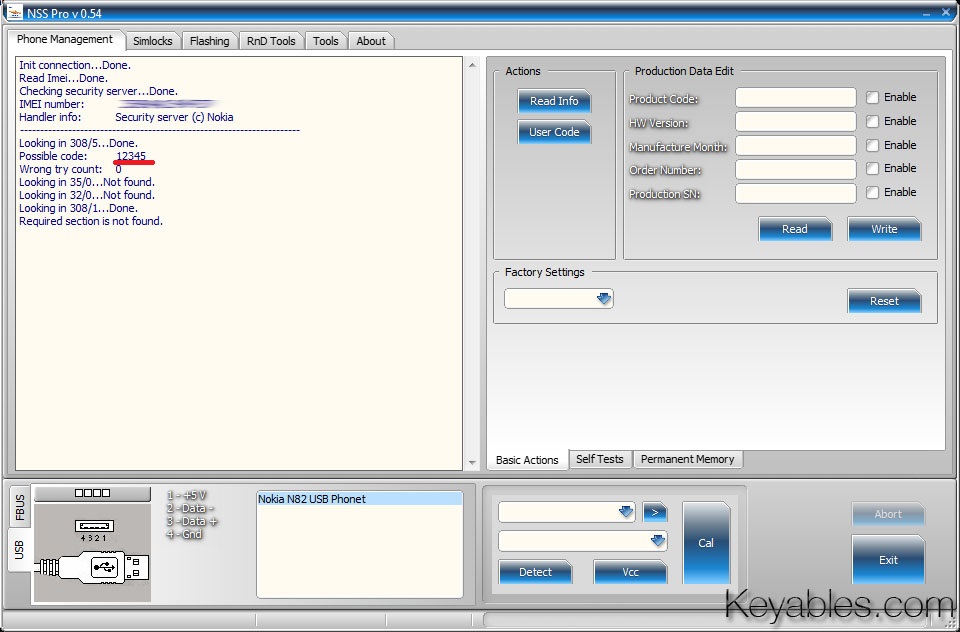
Task: Enable the Product Code checkbox
Action: point(872,97)
